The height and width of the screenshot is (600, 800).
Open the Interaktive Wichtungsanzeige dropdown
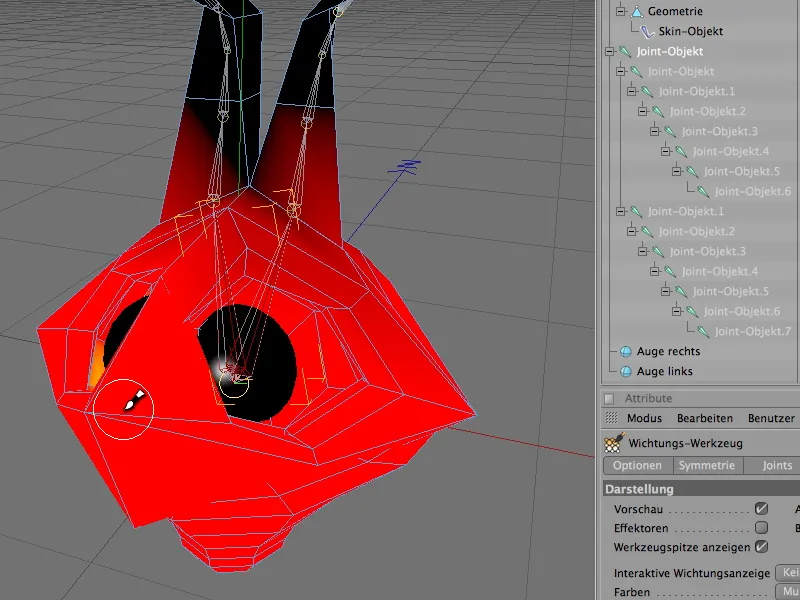[x=788, y=572]
